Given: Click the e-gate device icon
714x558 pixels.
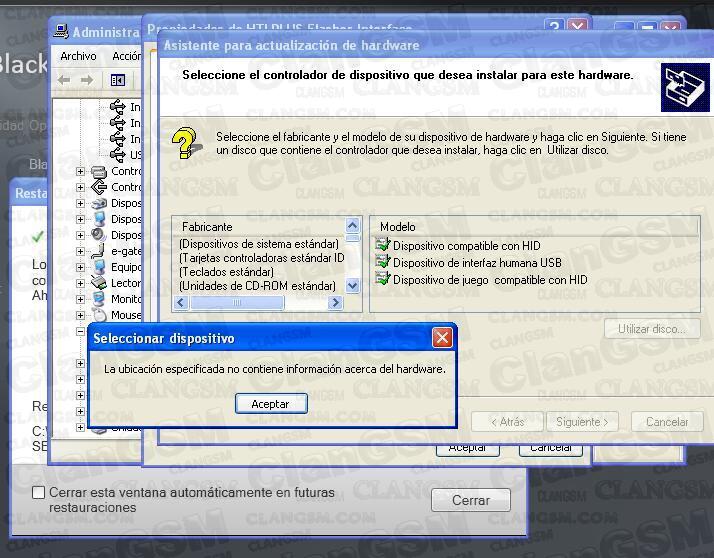Looking at the screenshot, I should tap(99, 251).
